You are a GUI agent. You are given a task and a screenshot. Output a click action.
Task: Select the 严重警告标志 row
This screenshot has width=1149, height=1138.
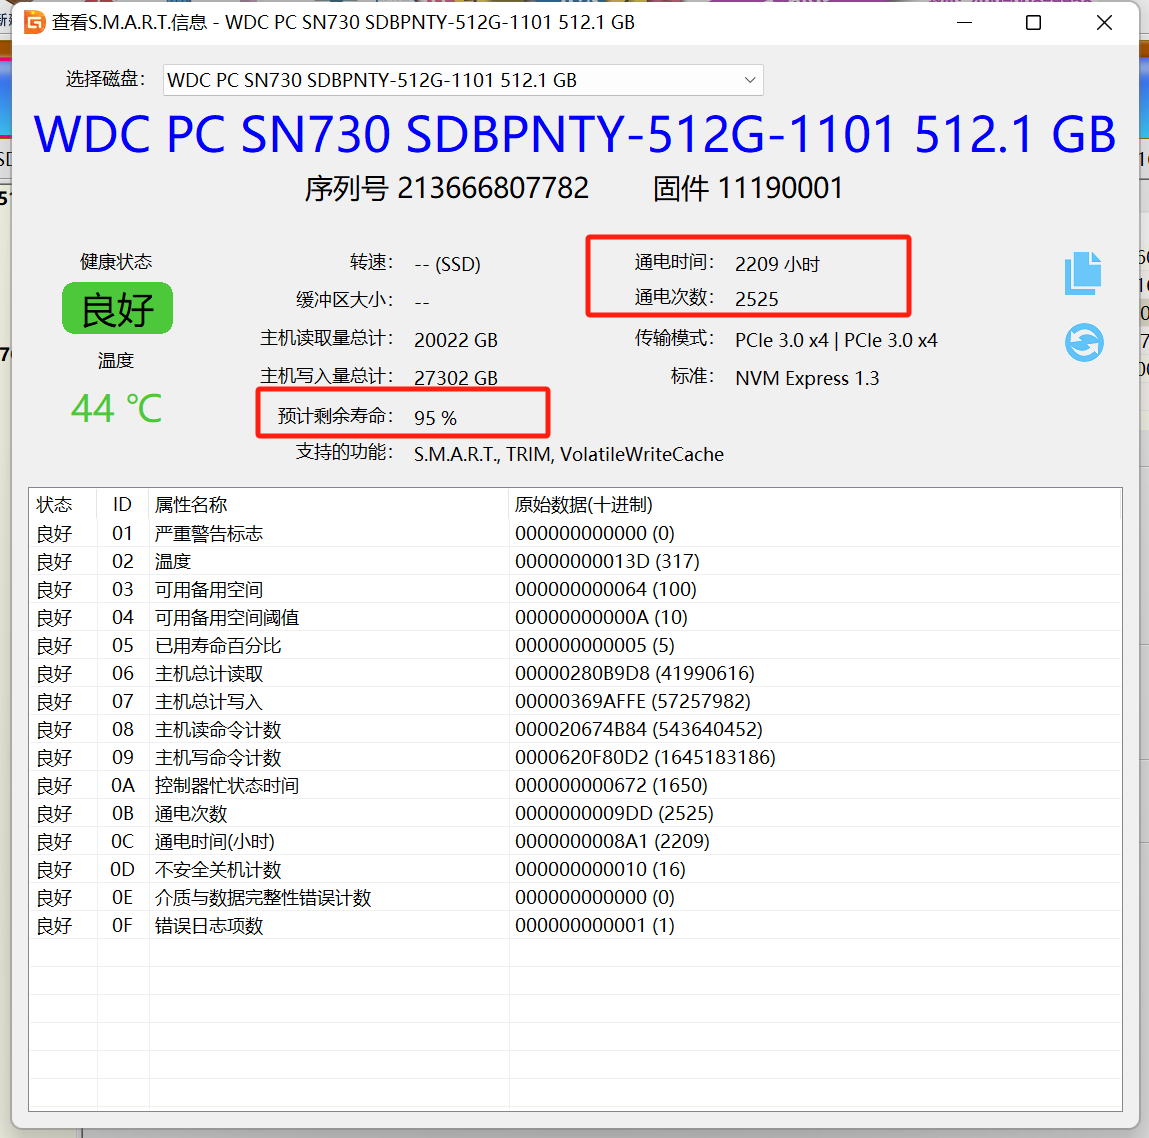[x=575, y=533]
